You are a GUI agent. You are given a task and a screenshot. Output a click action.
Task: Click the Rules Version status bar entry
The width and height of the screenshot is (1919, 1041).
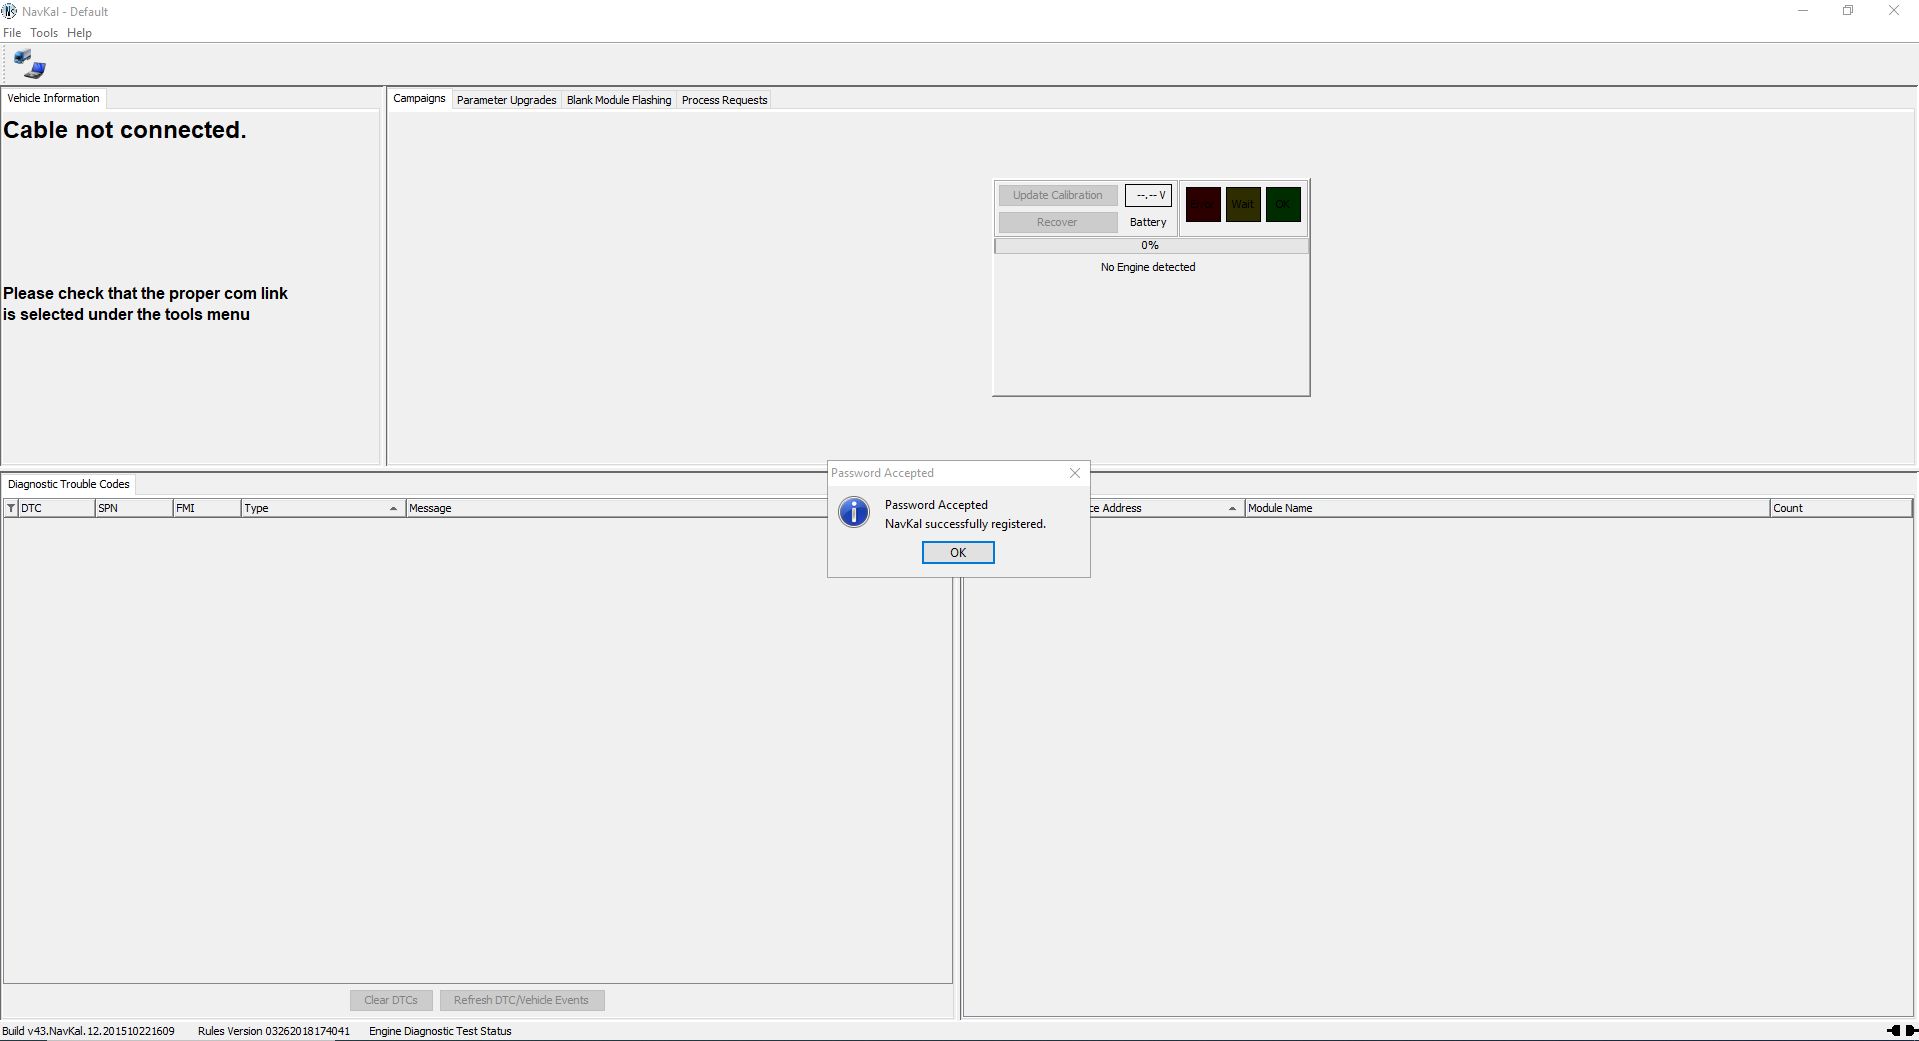tap(274, 1031)
